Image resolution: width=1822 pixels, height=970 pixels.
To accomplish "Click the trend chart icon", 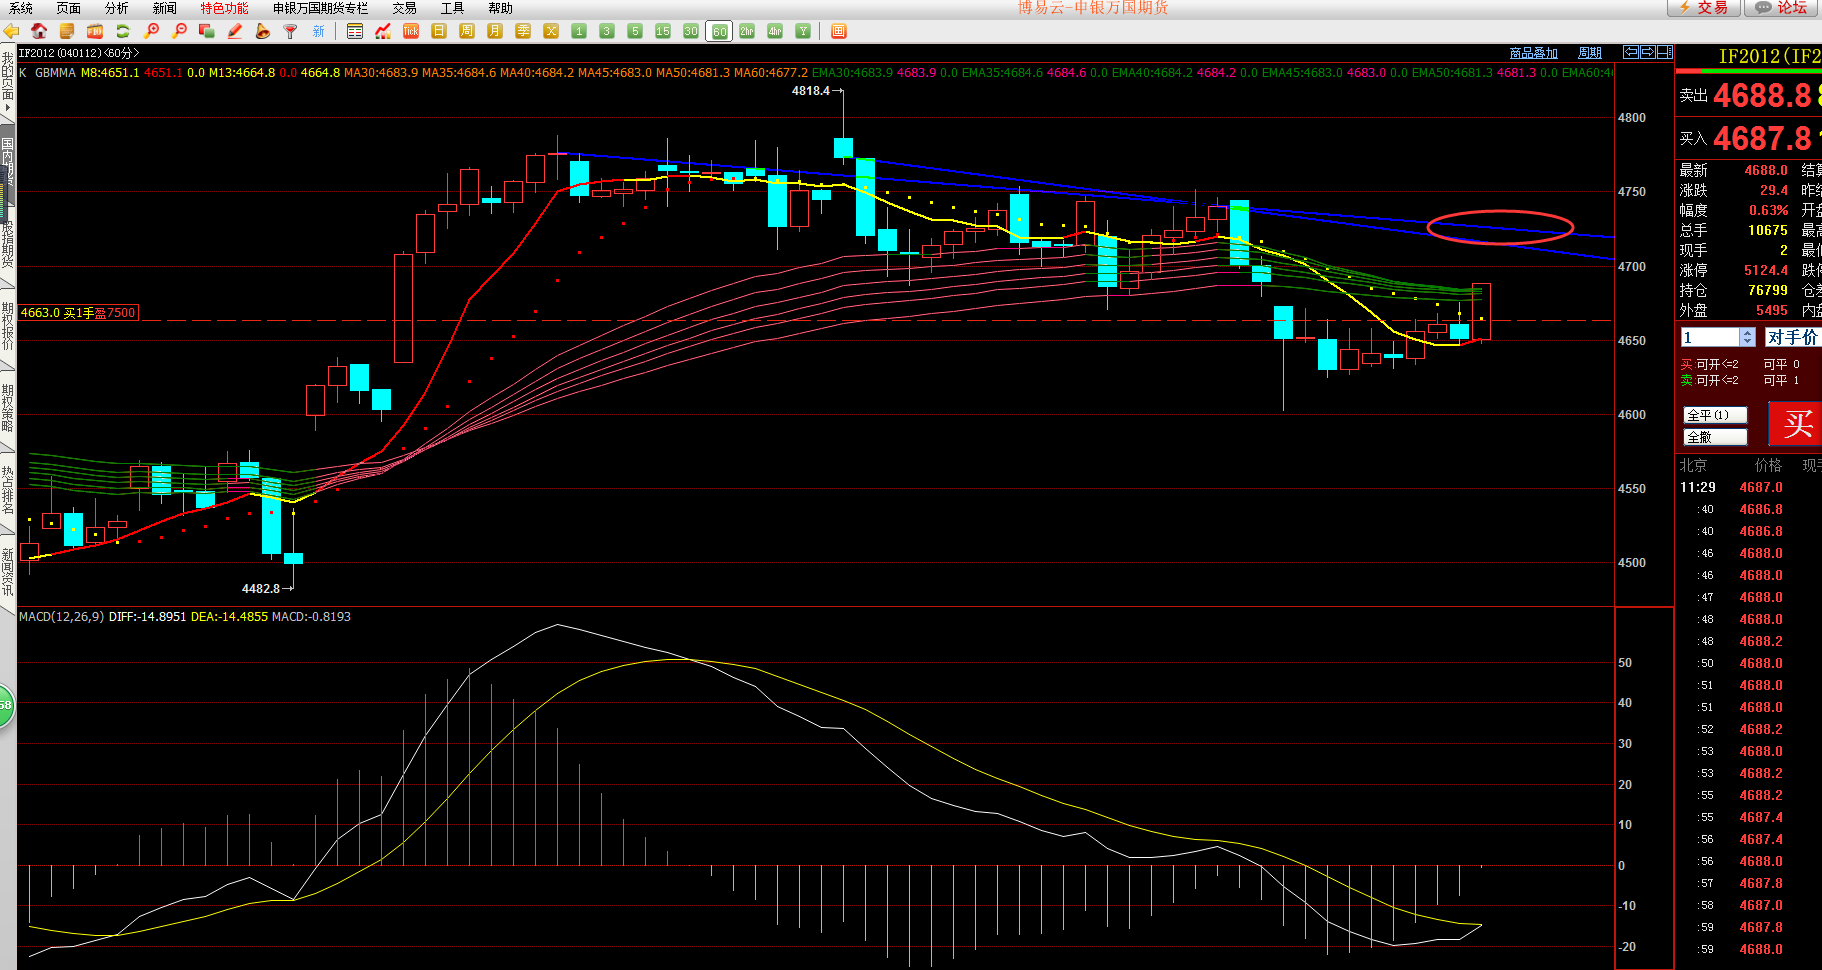I will tap(383, 31).
